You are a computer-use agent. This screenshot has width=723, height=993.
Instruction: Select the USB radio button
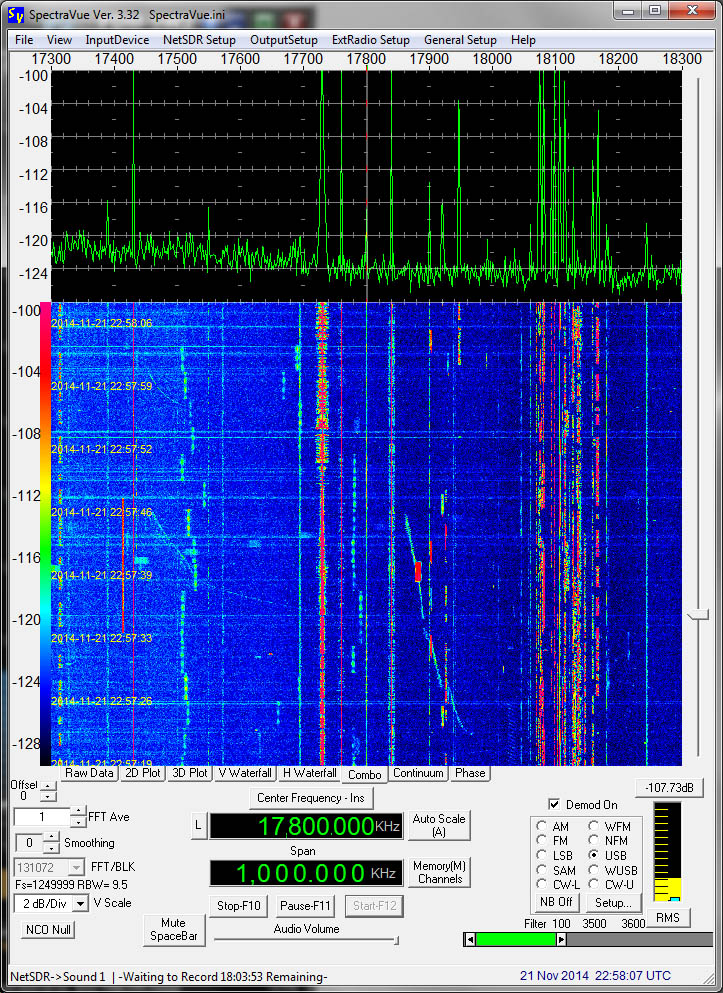tap(594, 855)
